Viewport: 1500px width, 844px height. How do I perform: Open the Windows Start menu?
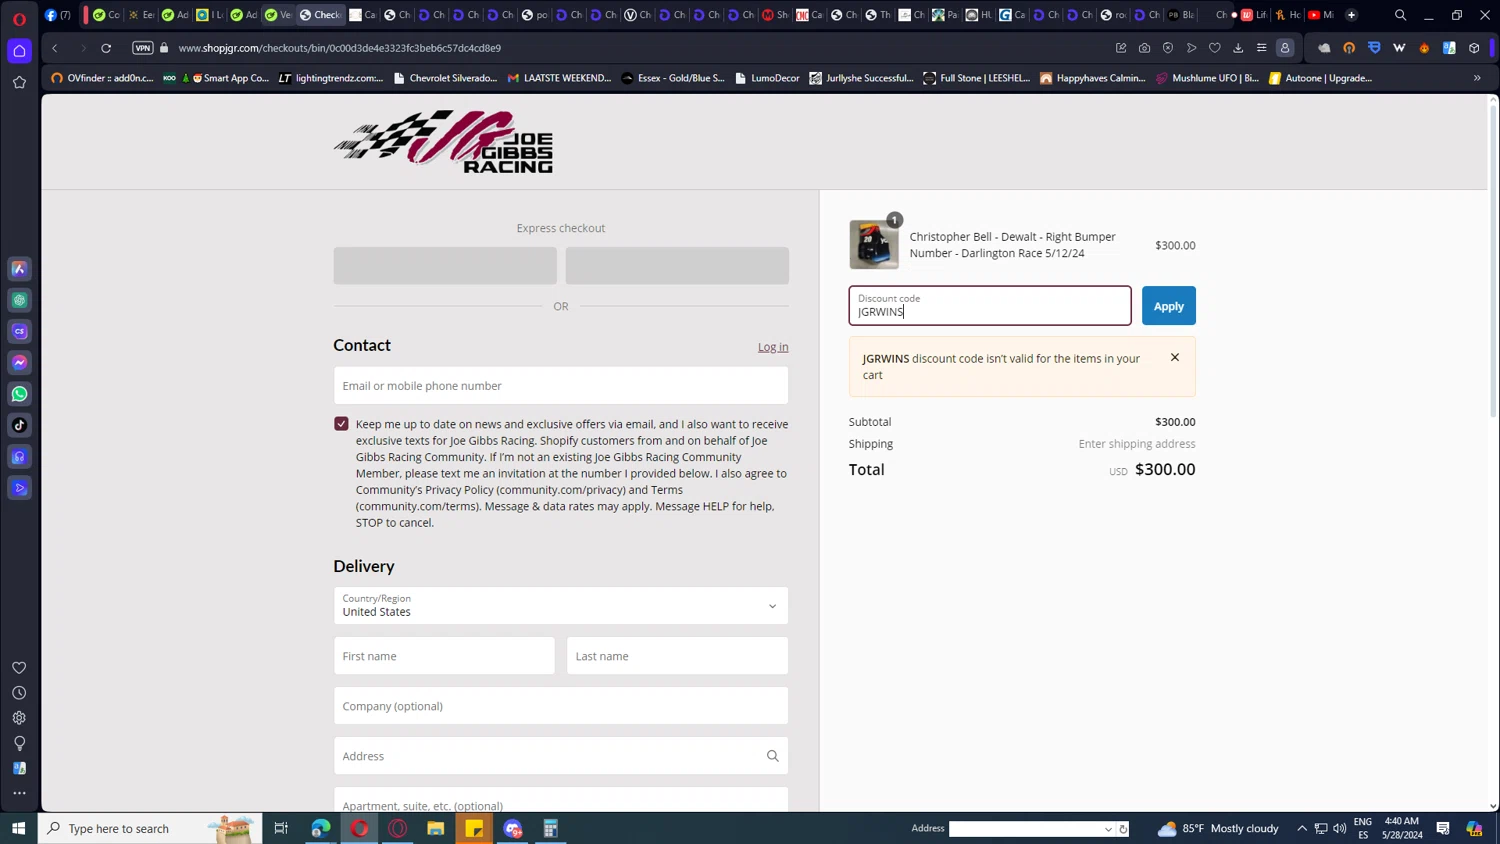click(18, 828)
